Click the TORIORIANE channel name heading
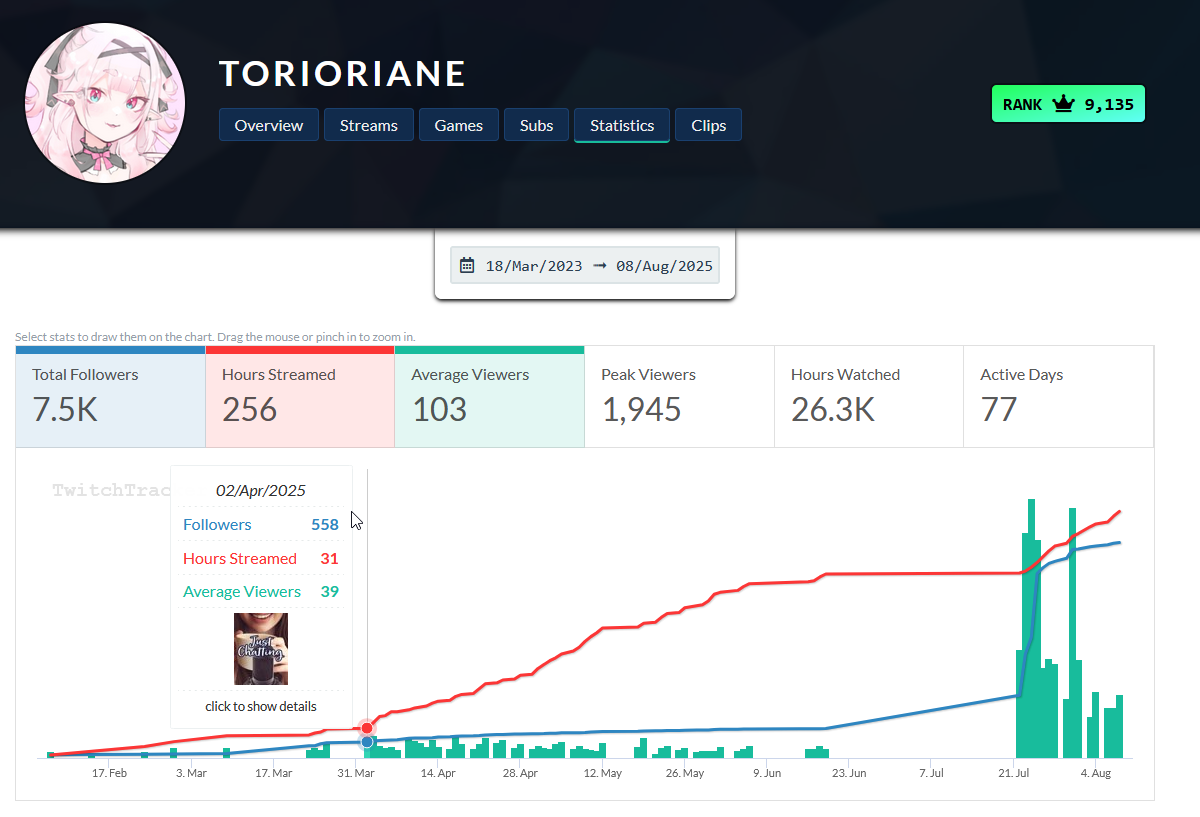This screenshot has width=1200, height=817. coord(343,73)
